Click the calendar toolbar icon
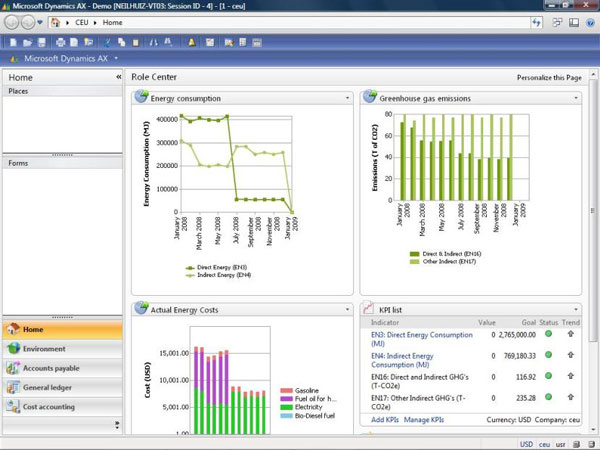The height and width of the screenshot is (450, 600). coord(257,43)
